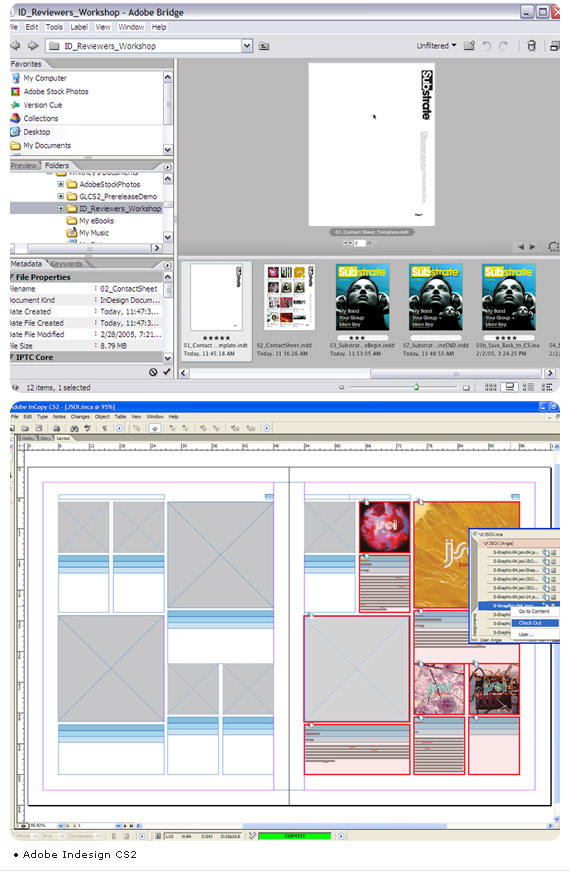This screenshot has height=879, width=570.
Task: Switch to Details view mode
Action: 528,387
